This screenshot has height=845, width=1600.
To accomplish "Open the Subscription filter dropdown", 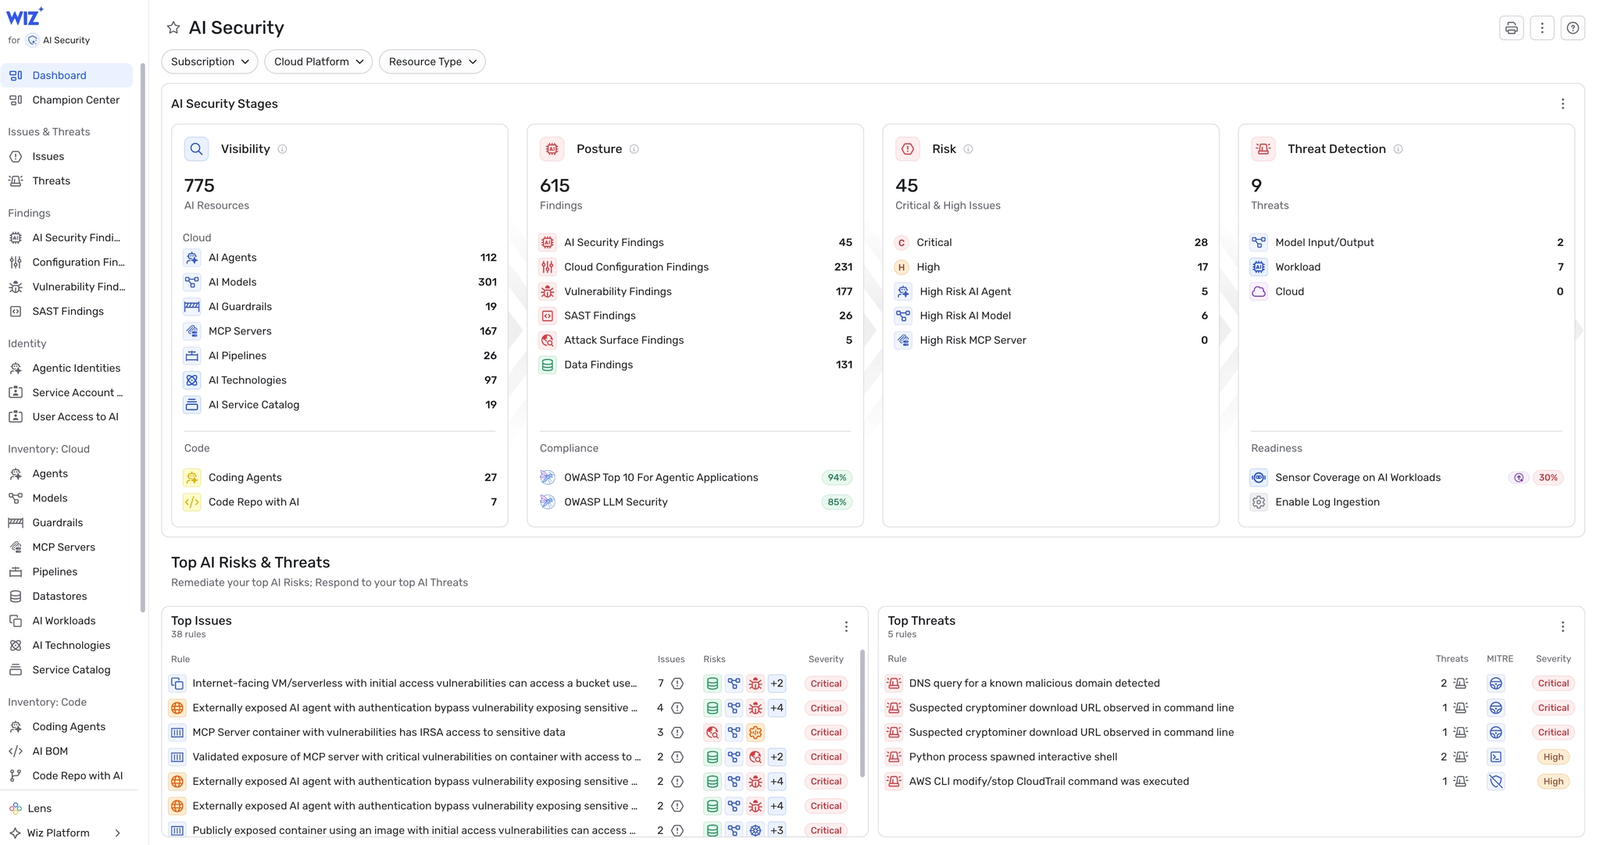I will tap(210, 62).
